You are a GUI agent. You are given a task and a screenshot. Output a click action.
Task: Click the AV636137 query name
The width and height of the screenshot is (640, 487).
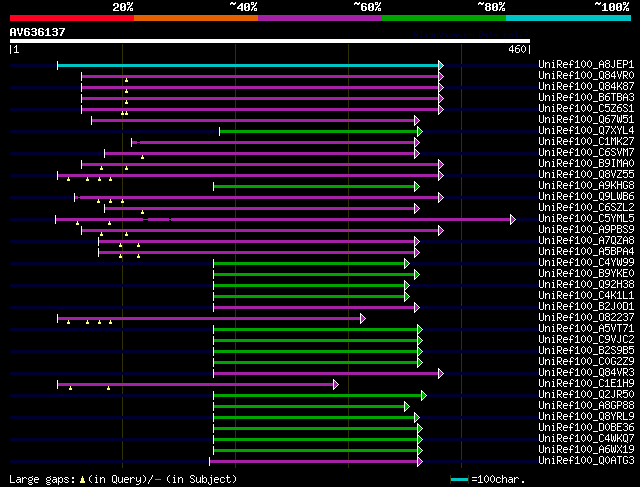click(38, 32)
